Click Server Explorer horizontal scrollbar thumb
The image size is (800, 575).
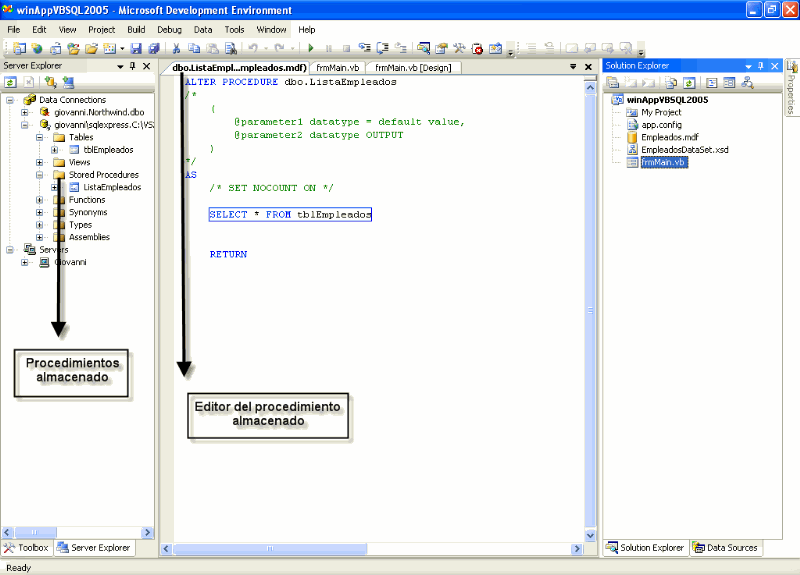tap(35, 532)
